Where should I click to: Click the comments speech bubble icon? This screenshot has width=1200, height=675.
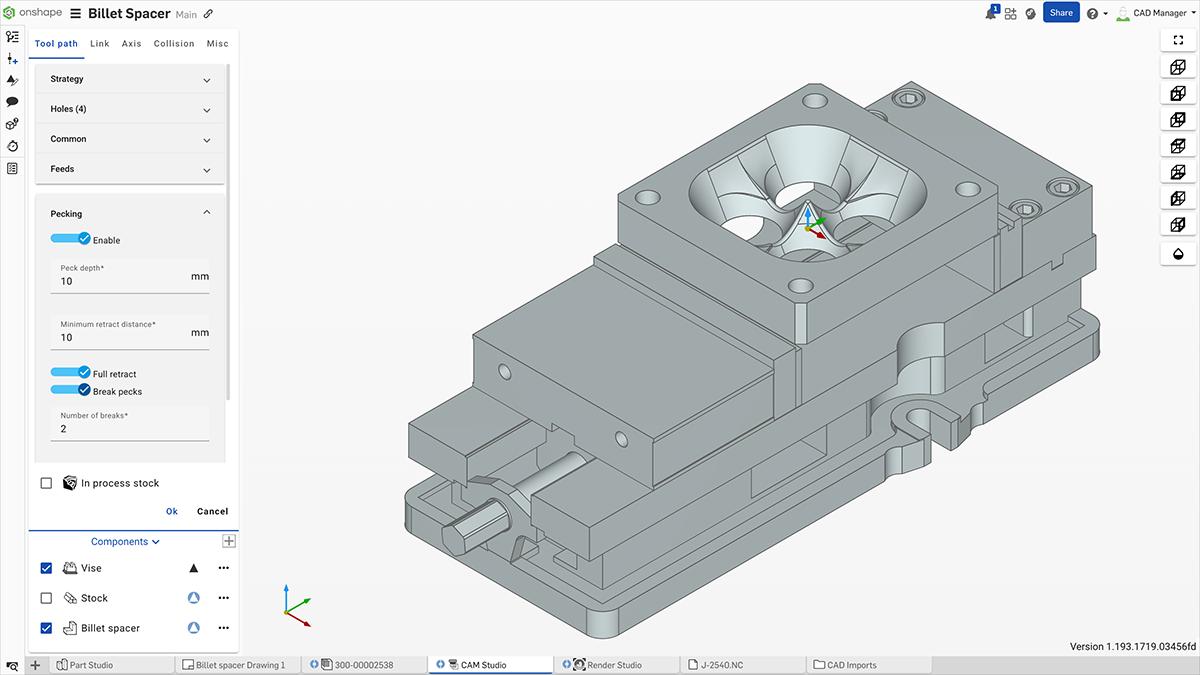(x=12, y=101)
